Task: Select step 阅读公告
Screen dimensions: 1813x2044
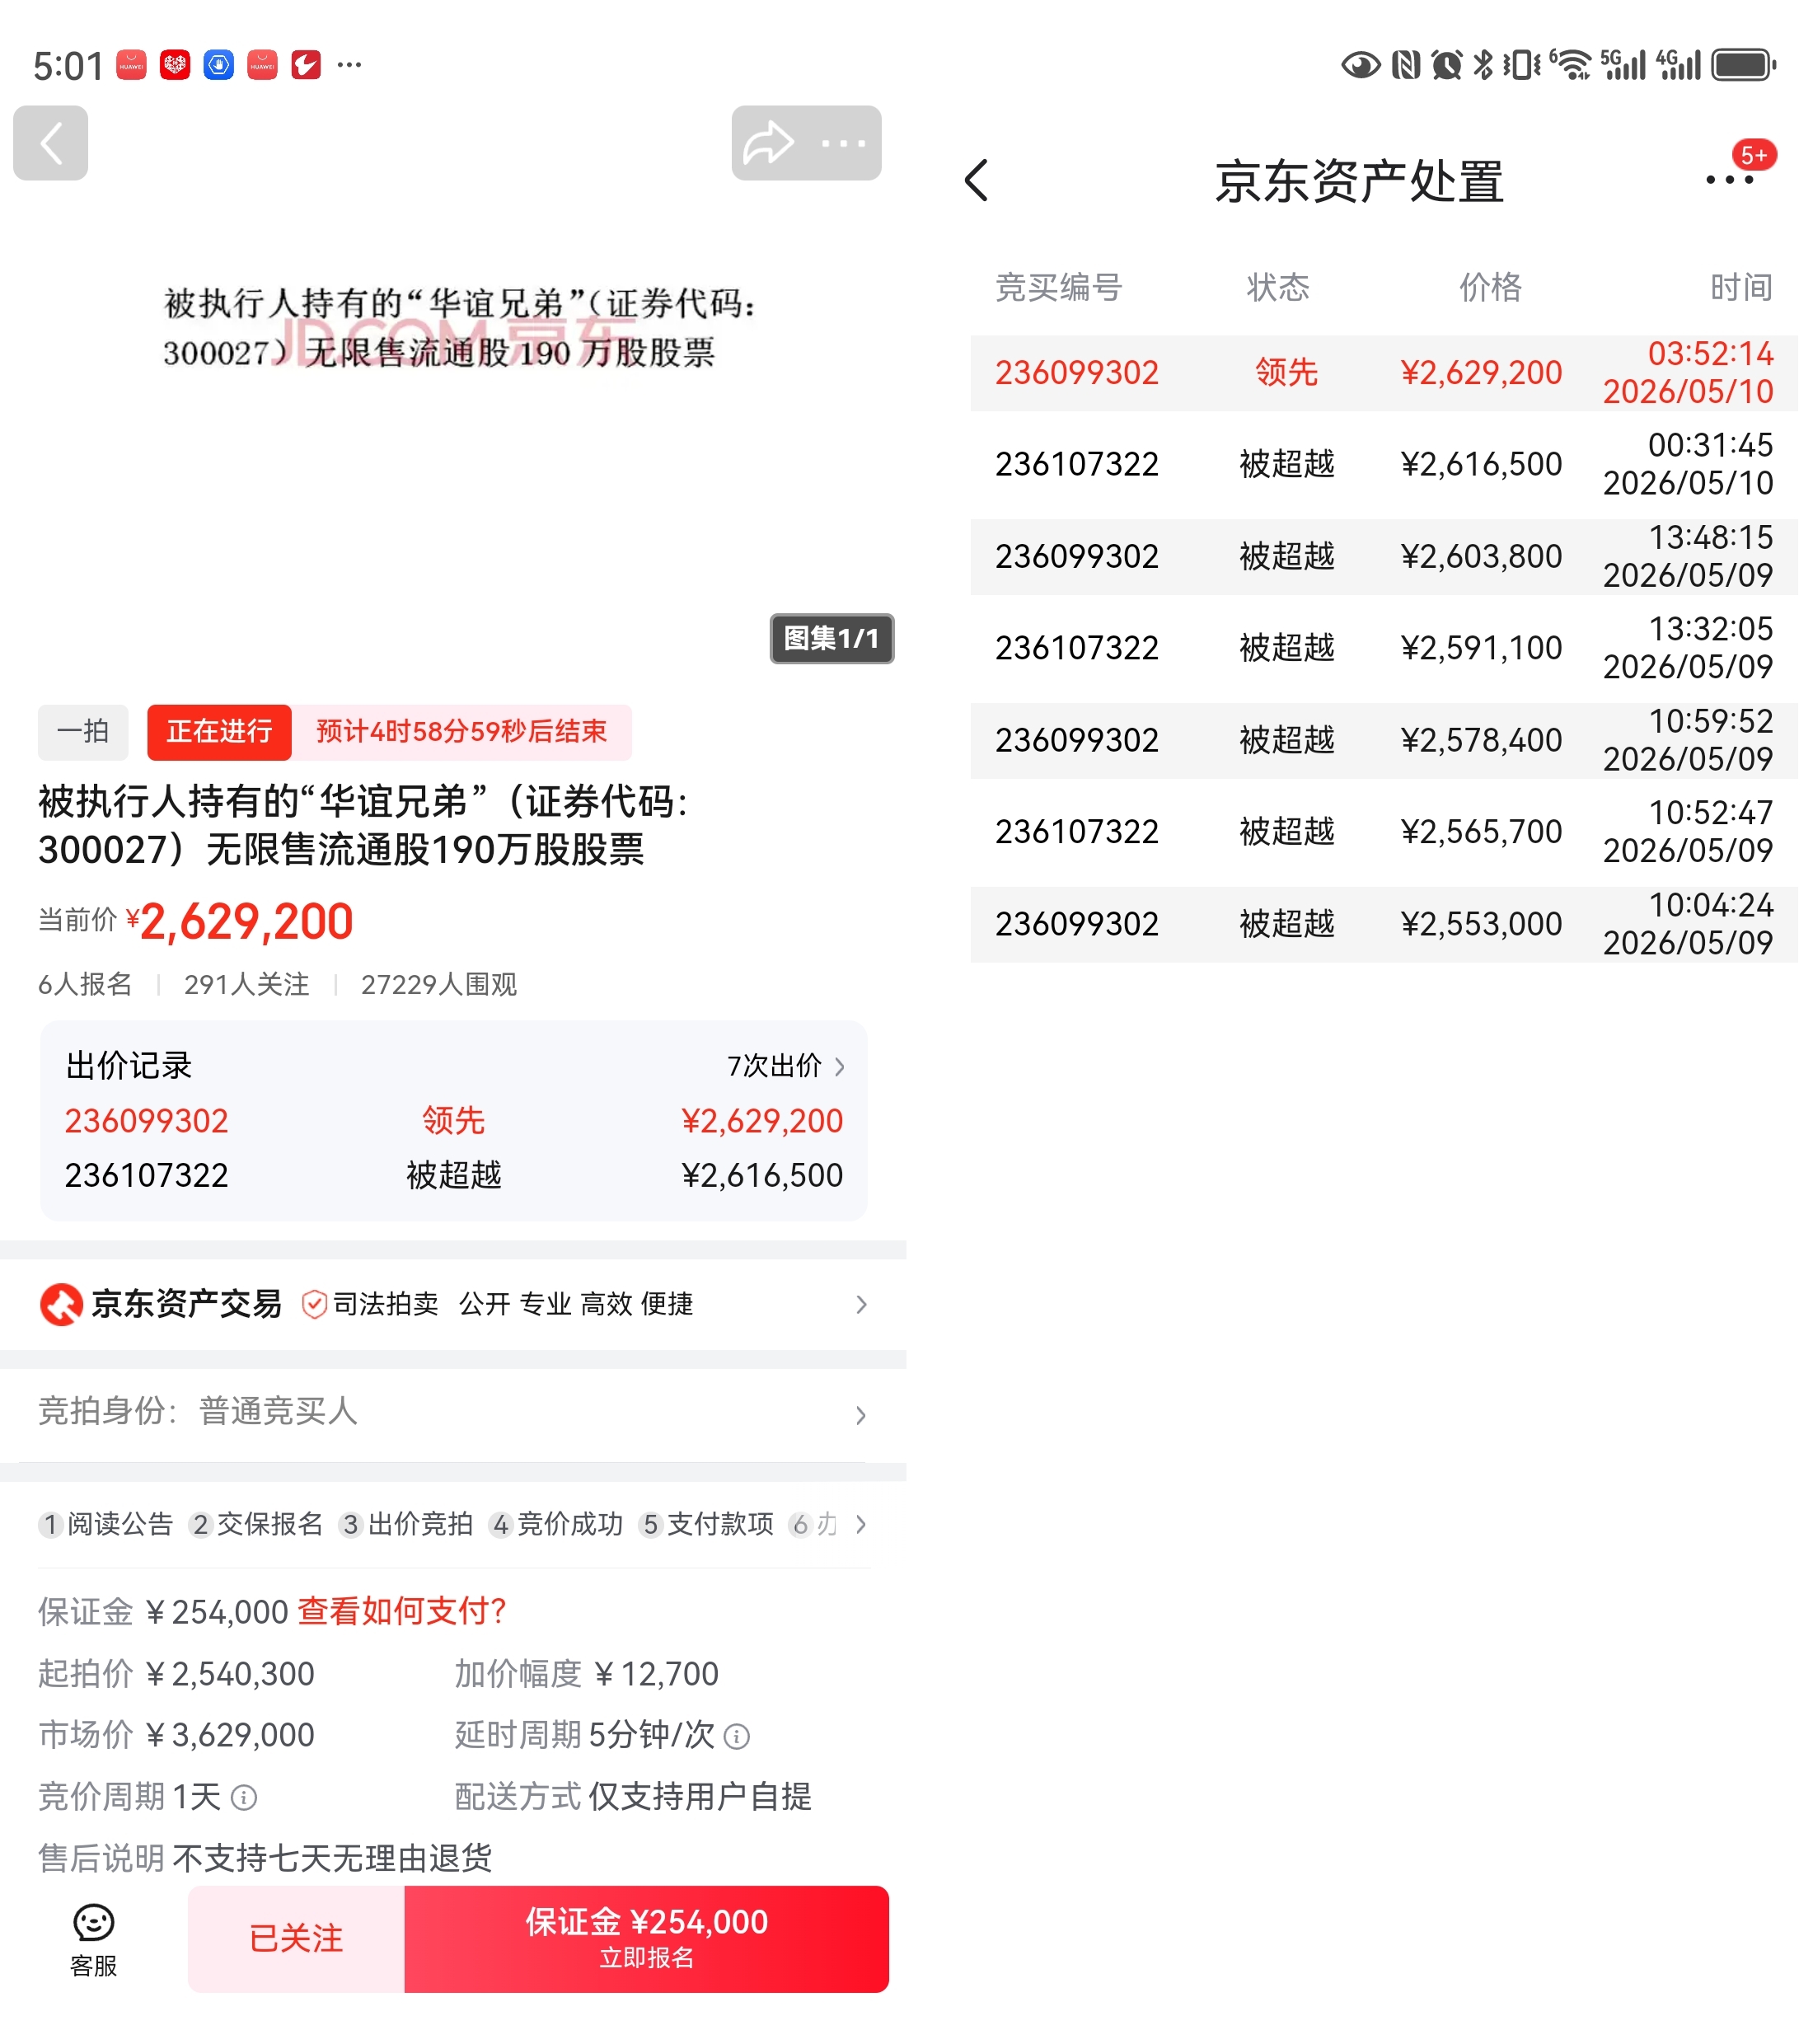Action: click(x=106, y=1524)
